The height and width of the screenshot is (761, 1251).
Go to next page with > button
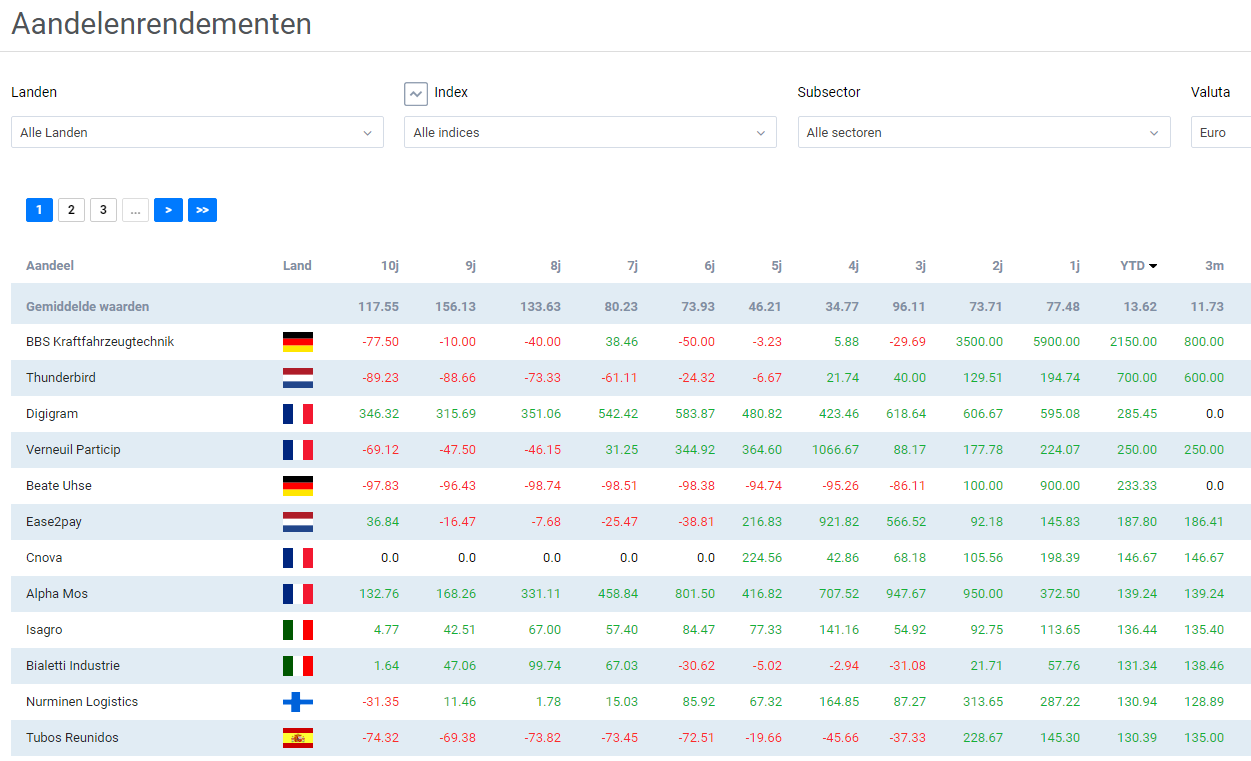tap(168, 210)
